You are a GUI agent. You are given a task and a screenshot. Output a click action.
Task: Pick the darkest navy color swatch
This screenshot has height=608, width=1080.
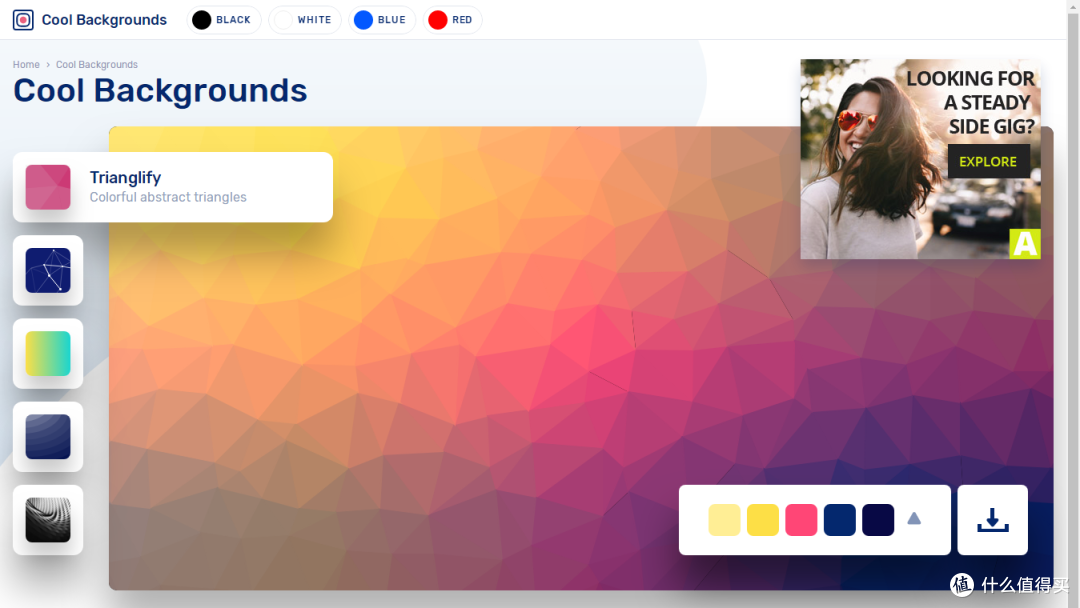click(878, 520)
